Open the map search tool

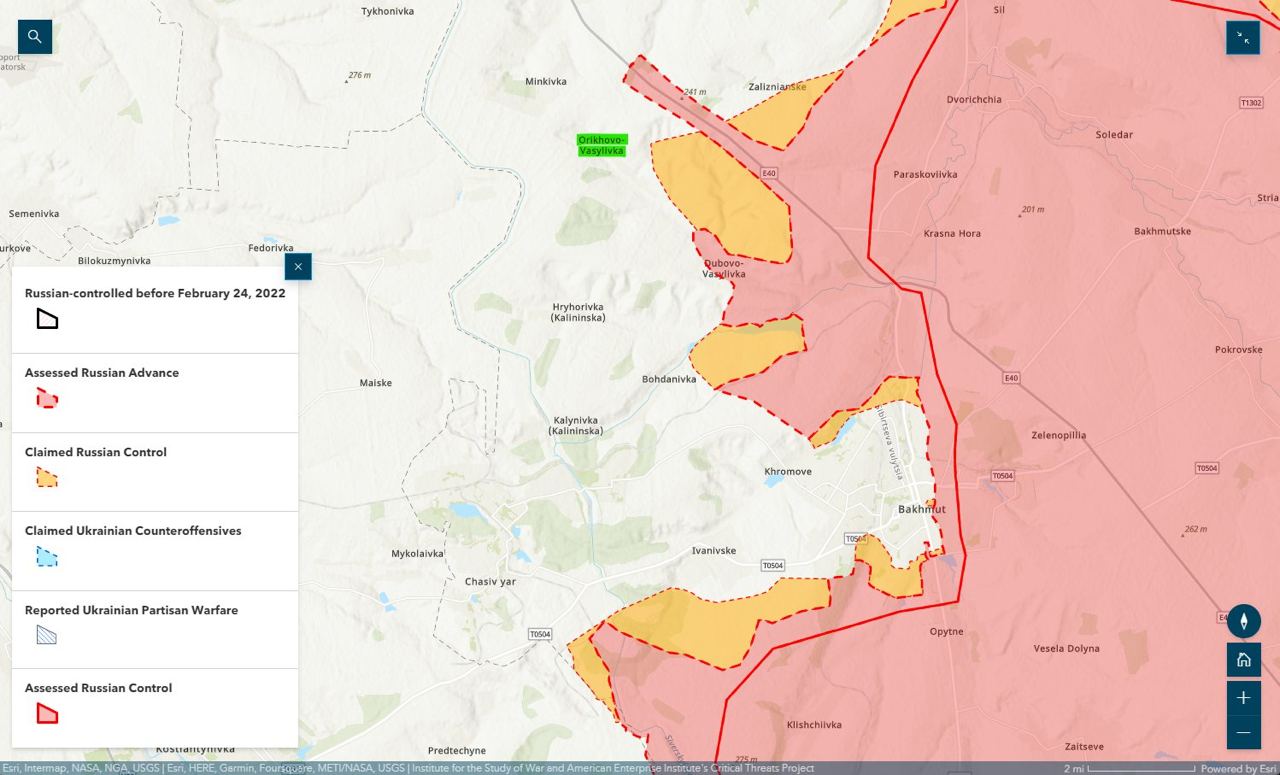(x=35, y=37)
